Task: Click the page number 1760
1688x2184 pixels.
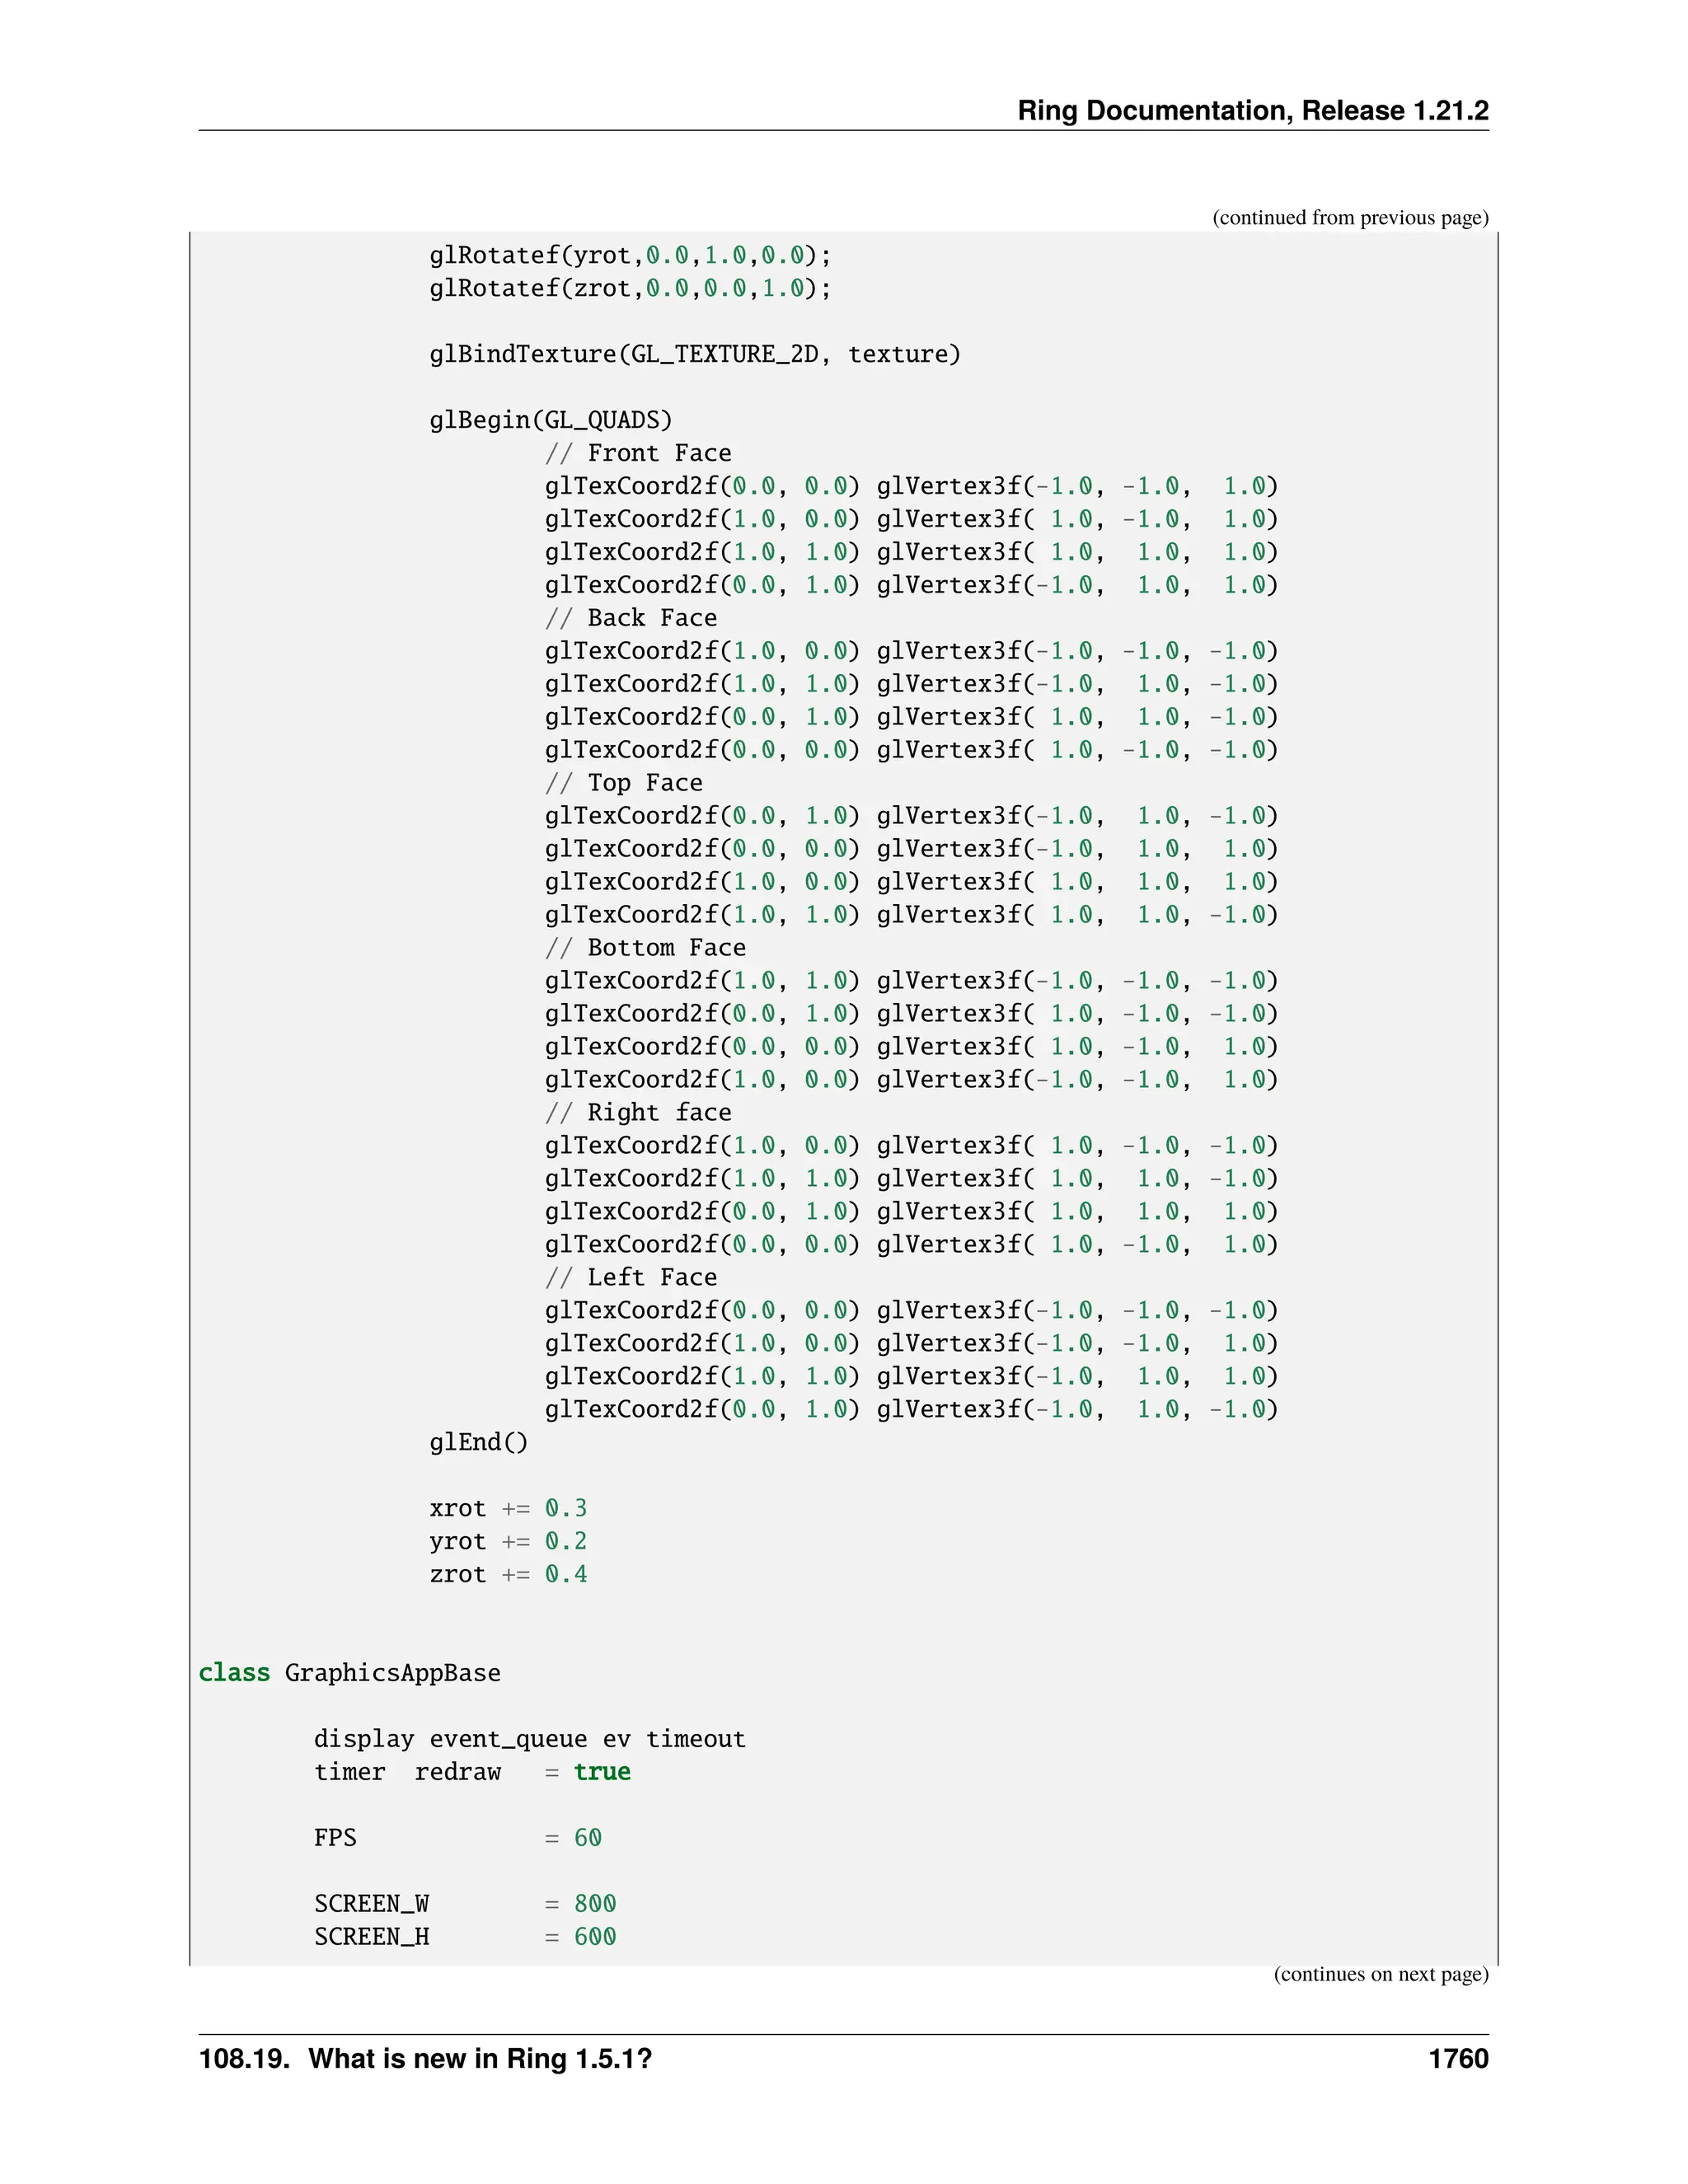Action: point(1458,2059)
